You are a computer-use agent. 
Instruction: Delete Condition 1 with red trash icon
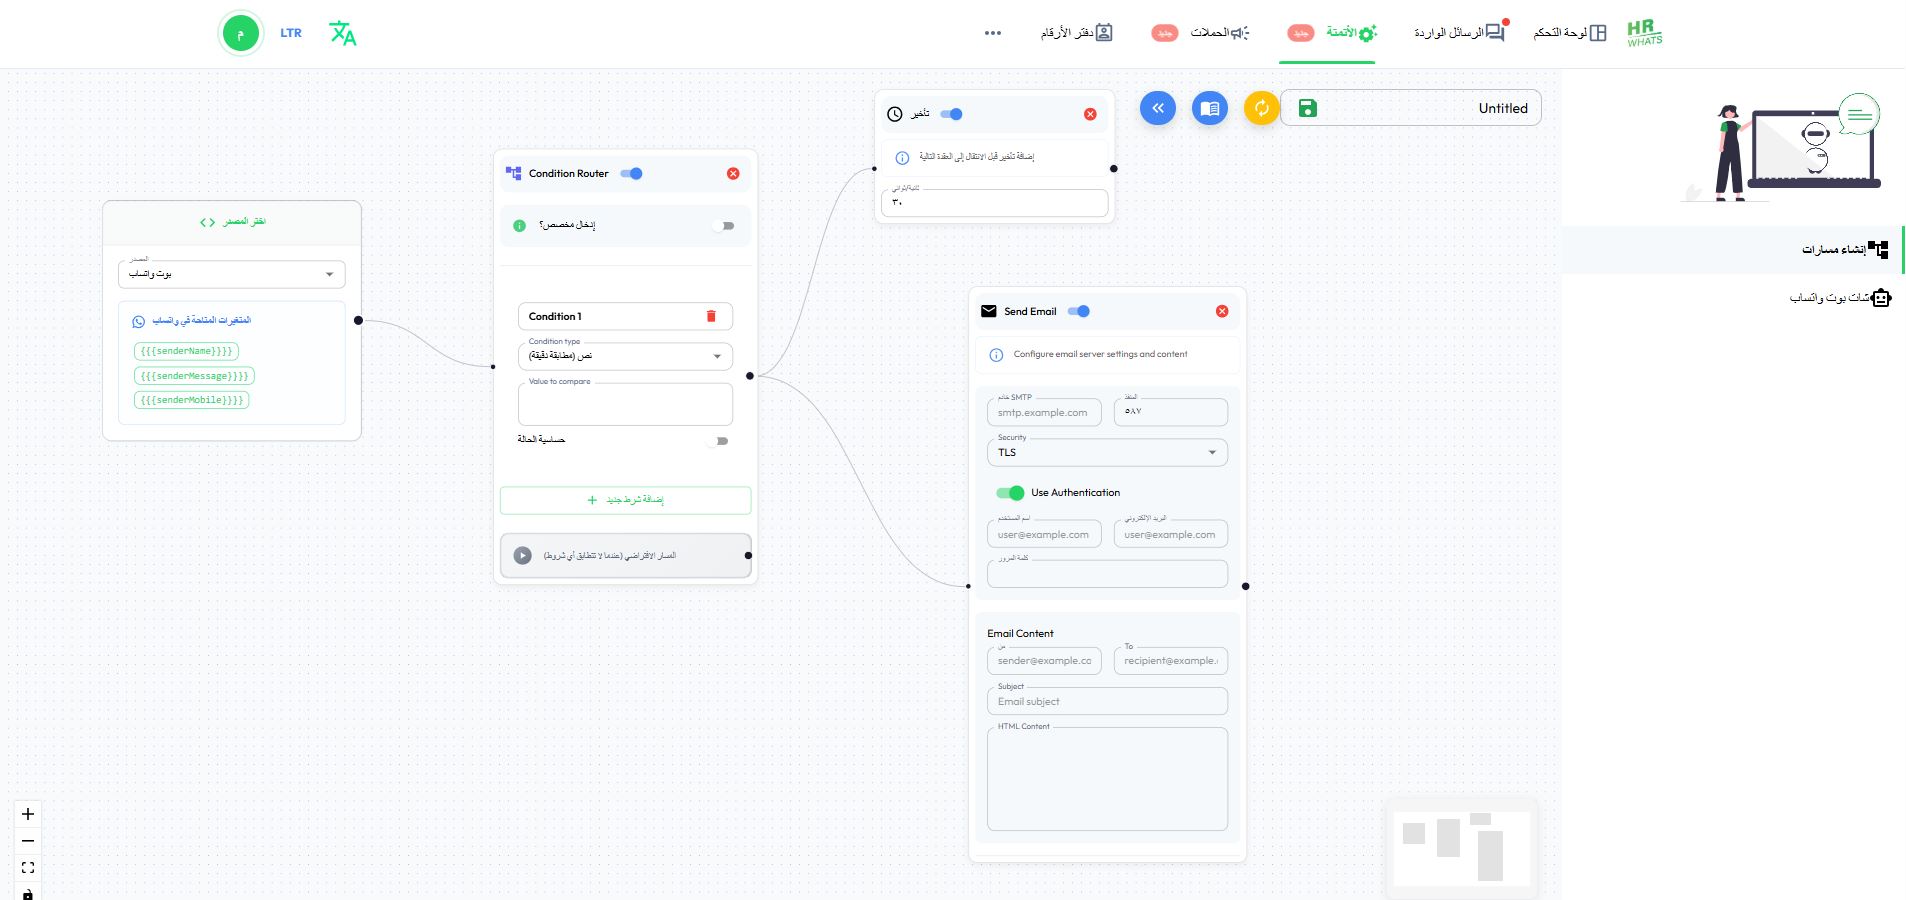pos(711,316)
